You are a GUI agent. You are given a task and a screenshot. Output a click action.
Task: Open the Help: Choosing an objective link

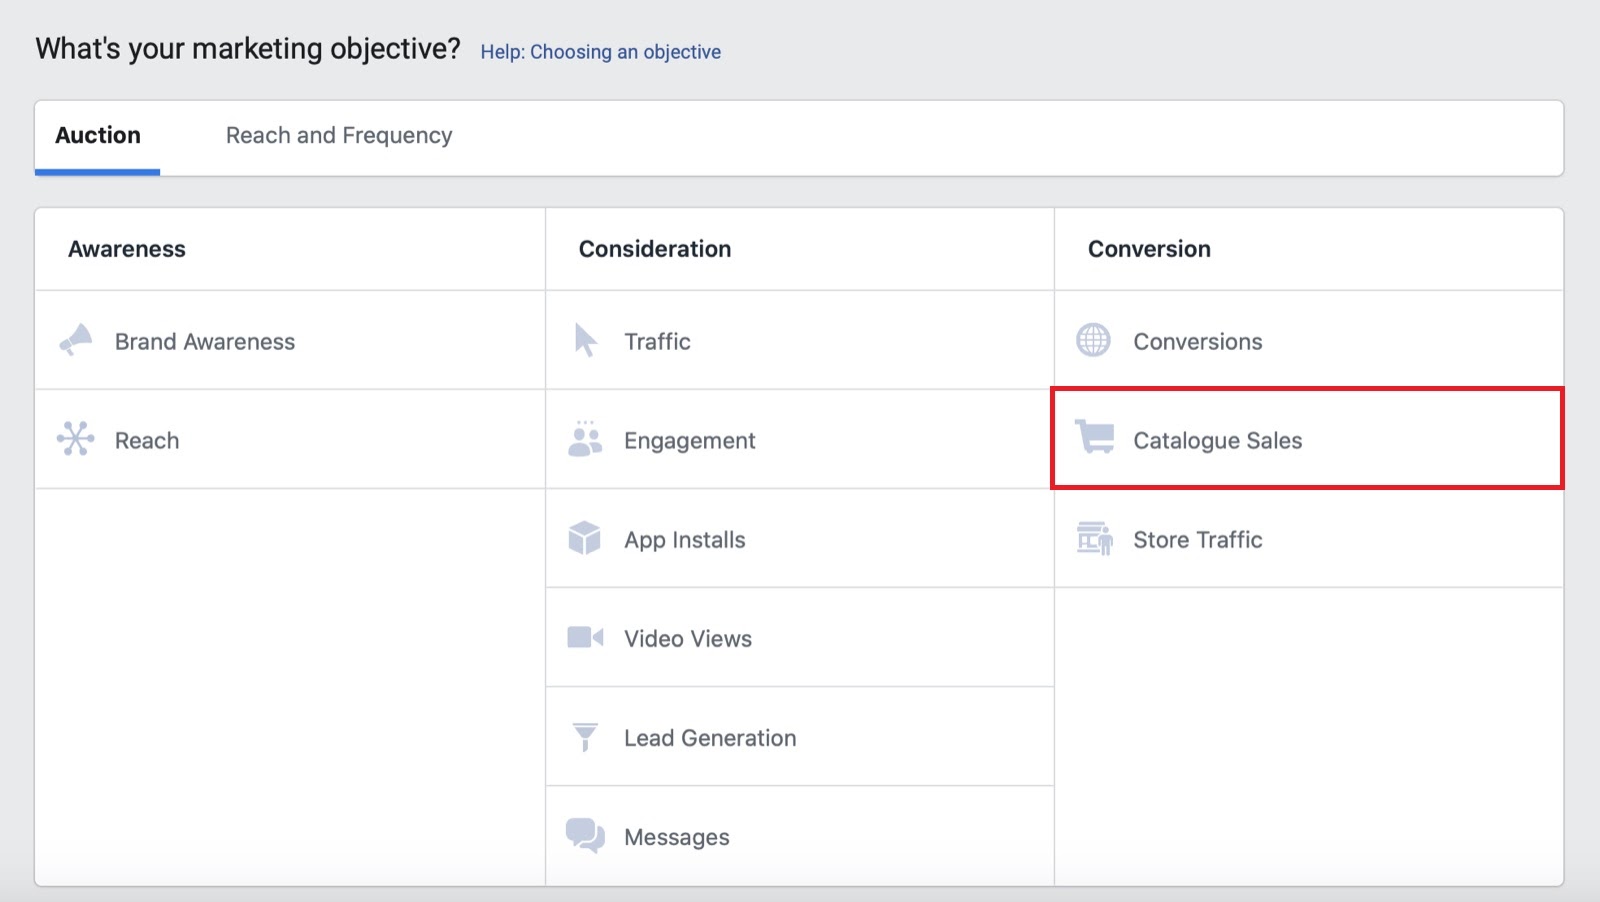600,51
